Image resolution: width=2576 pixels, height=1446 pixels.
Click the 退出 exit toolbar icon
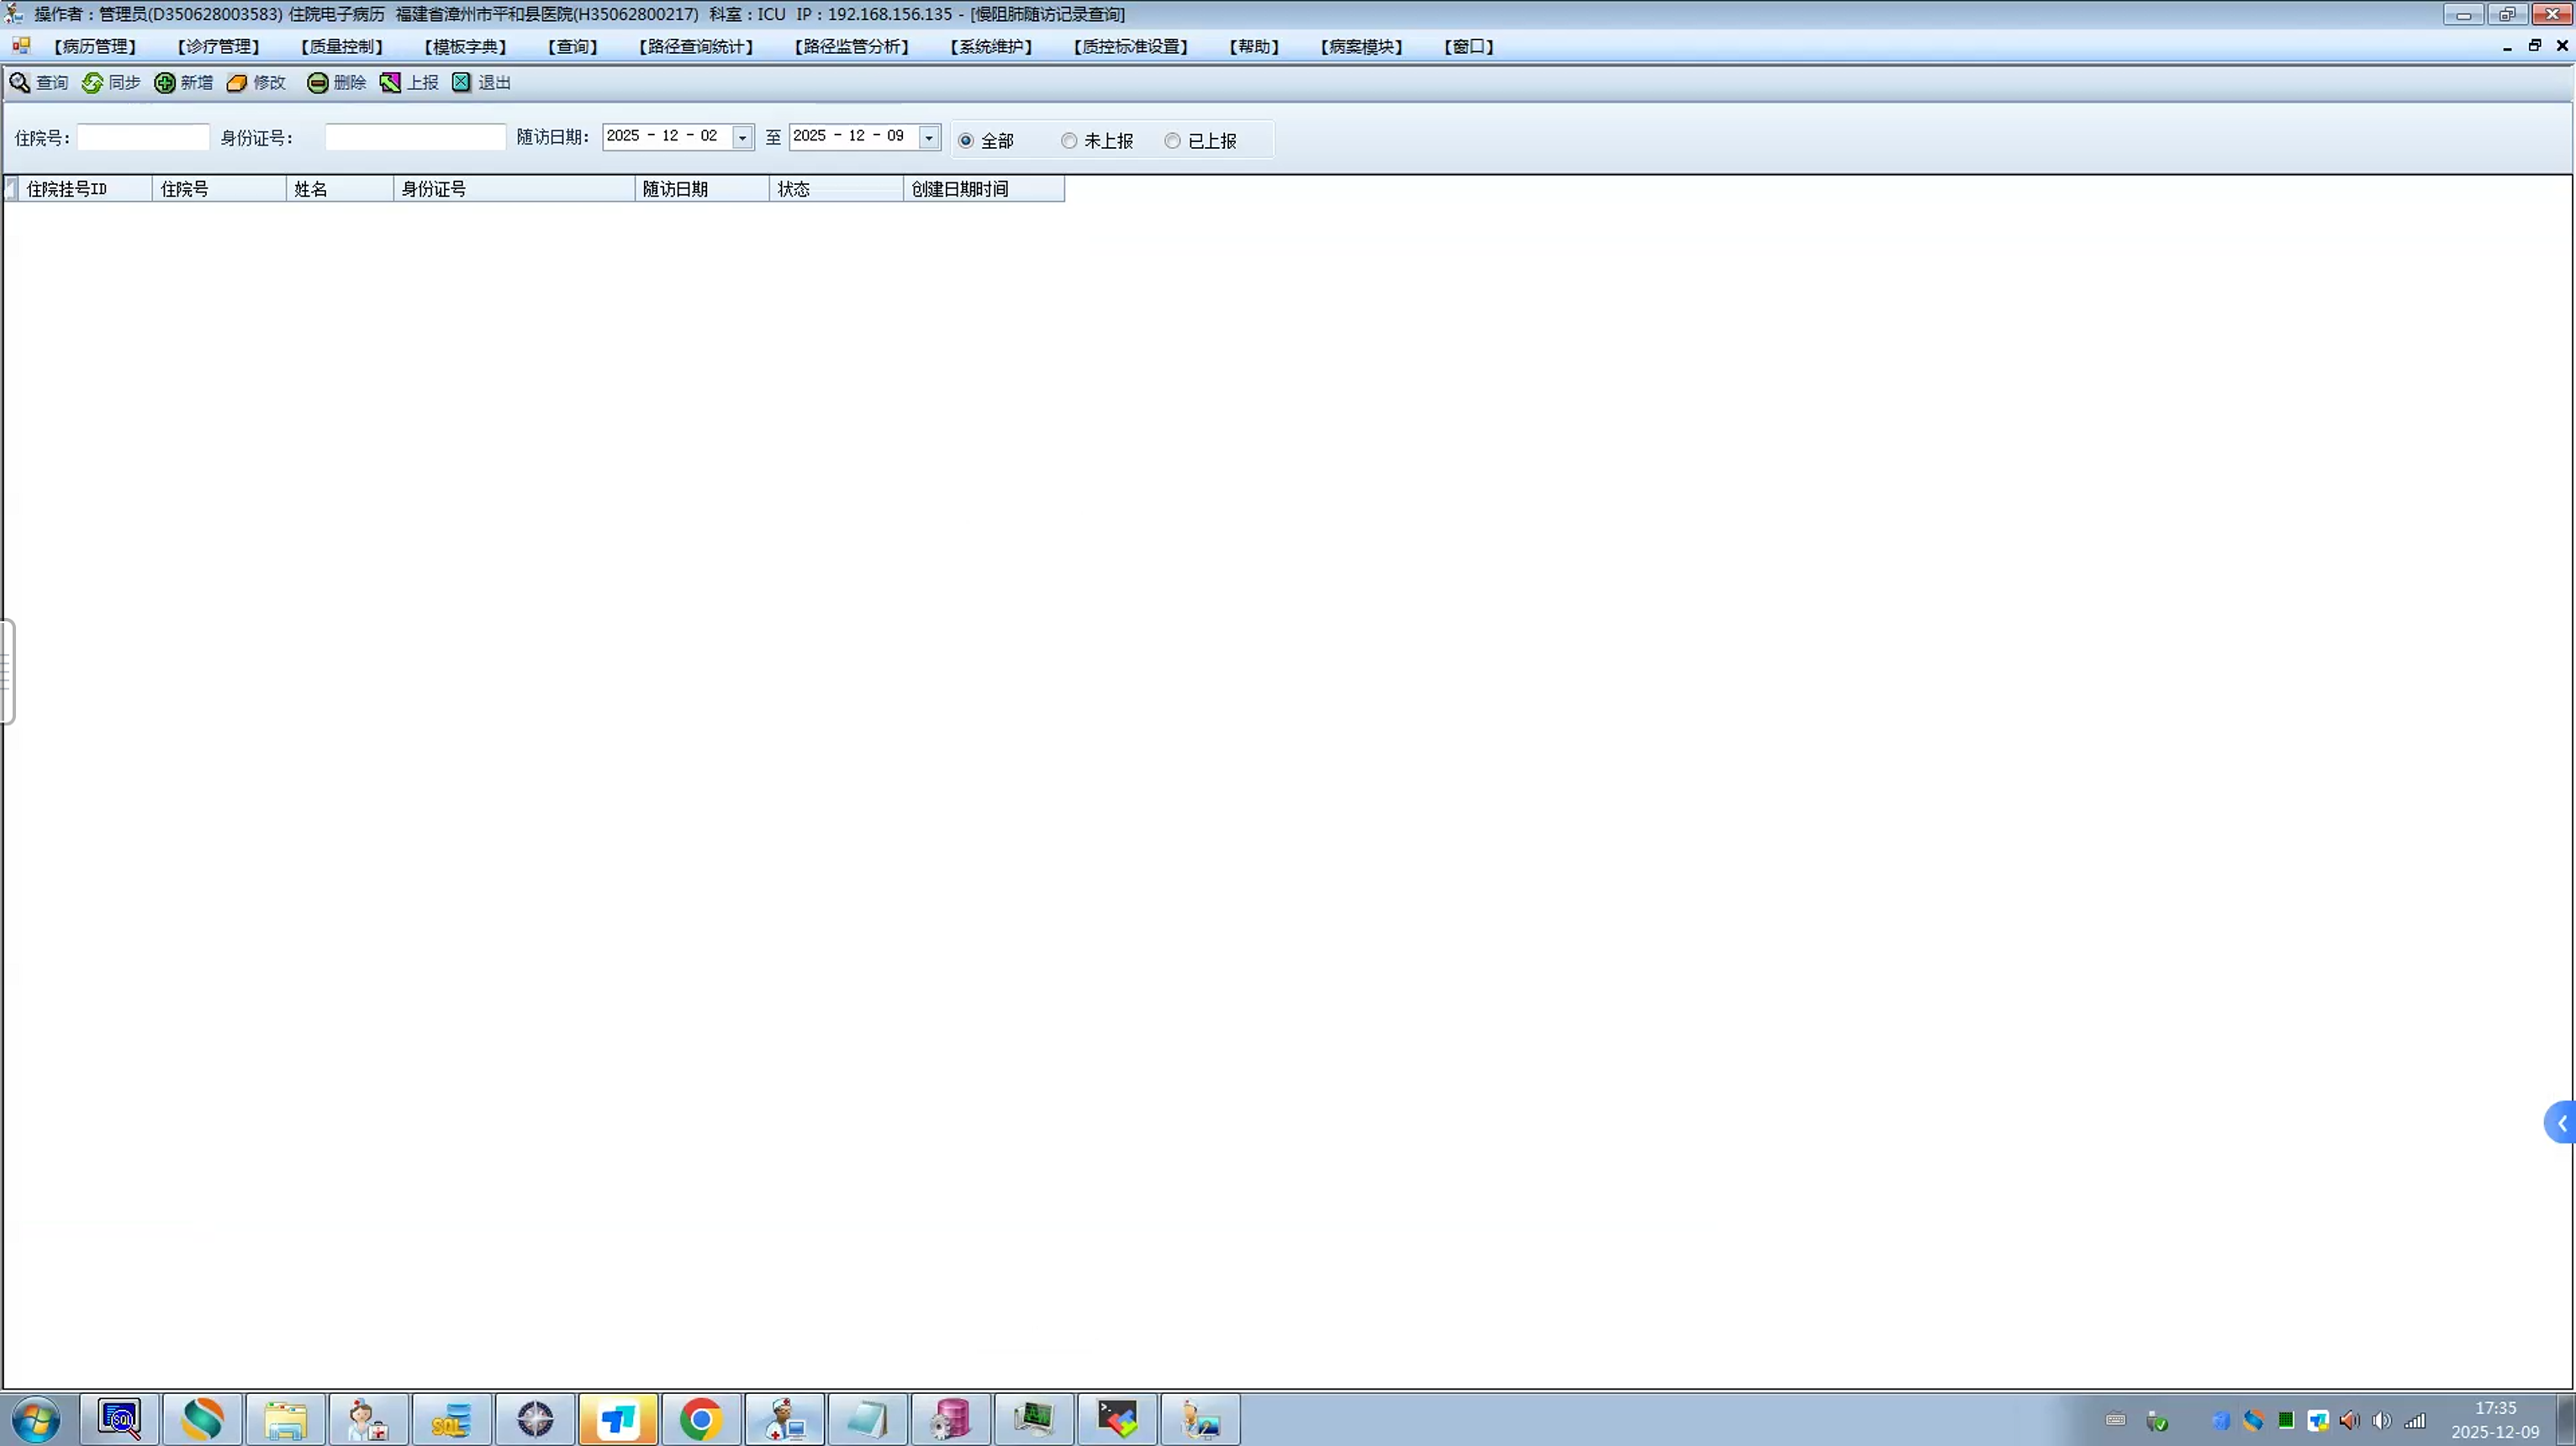(x=462, y=83)
